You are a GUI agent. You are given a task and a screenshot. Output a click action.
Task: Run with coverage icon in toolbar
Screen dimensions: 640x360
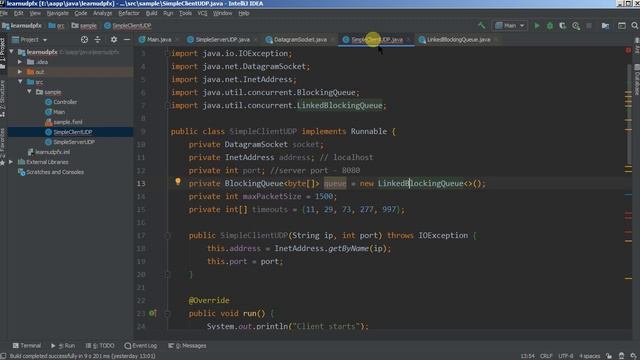coord(563,25)
